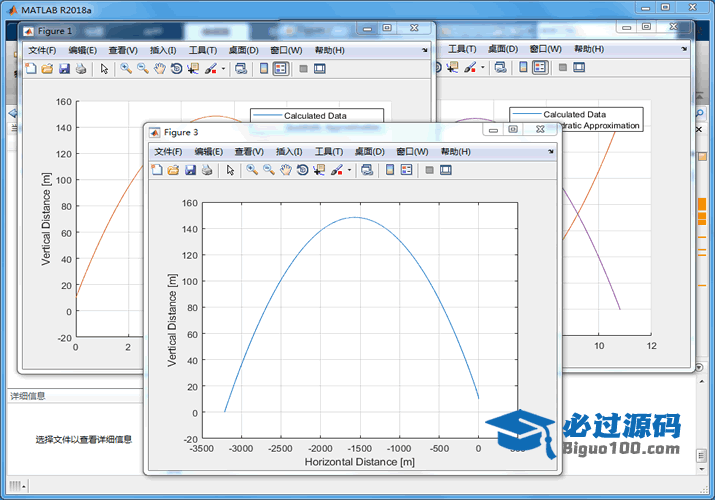Select Edit Plot arrow in Figure 1

104,69
